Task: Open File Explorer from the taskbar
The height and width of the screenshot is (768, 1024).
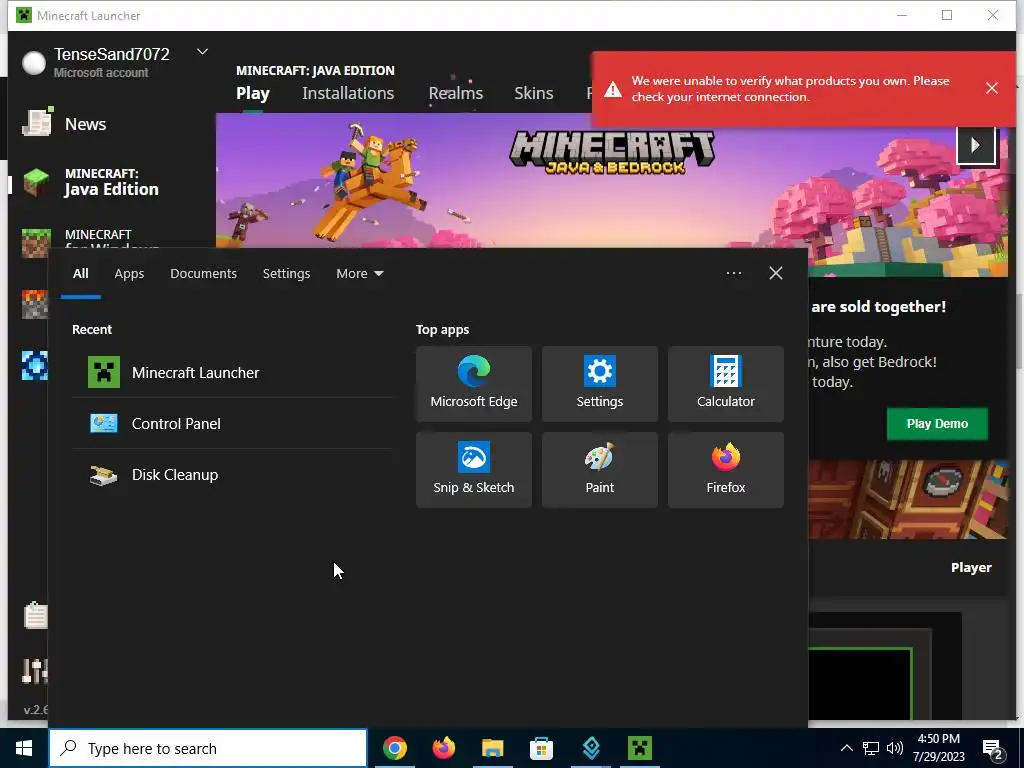Action: tap(492, 748)
